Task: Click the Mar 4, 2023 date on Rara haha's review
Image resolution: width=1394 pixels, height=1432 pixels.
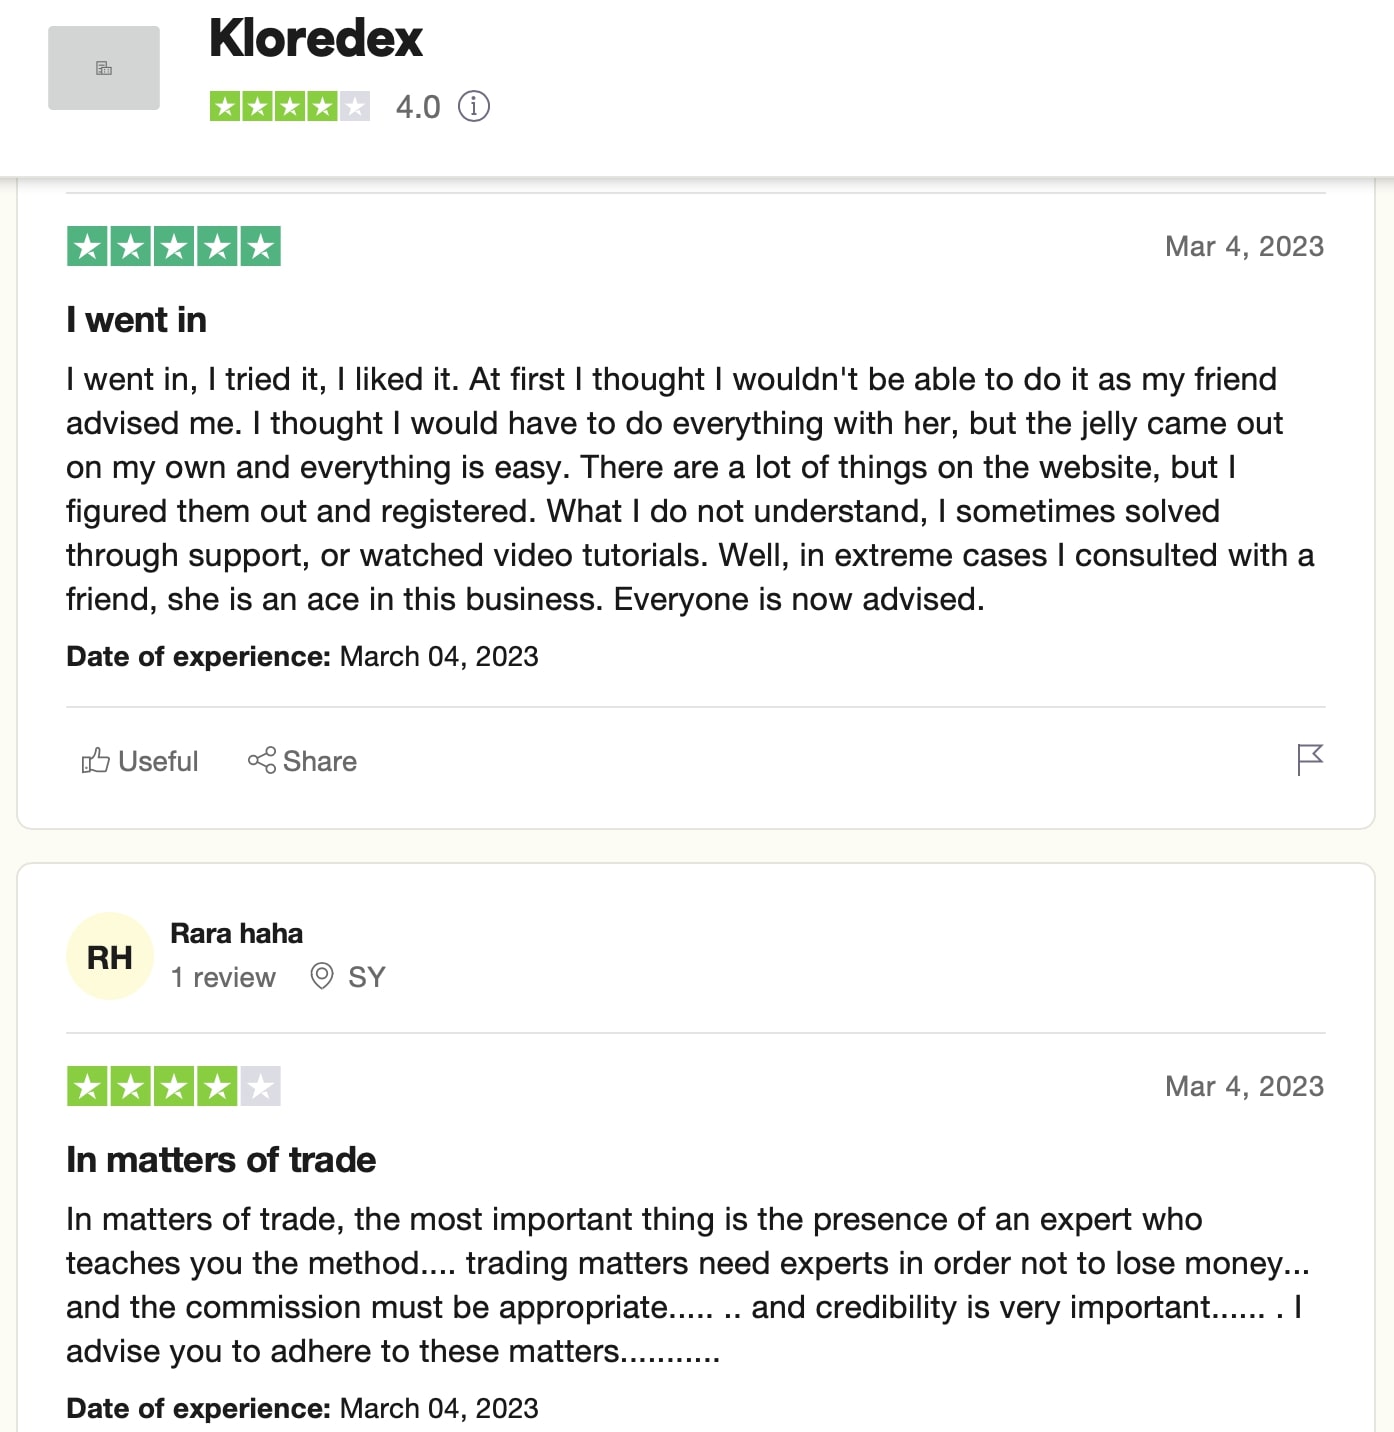Action: tap(1244, 1086)
